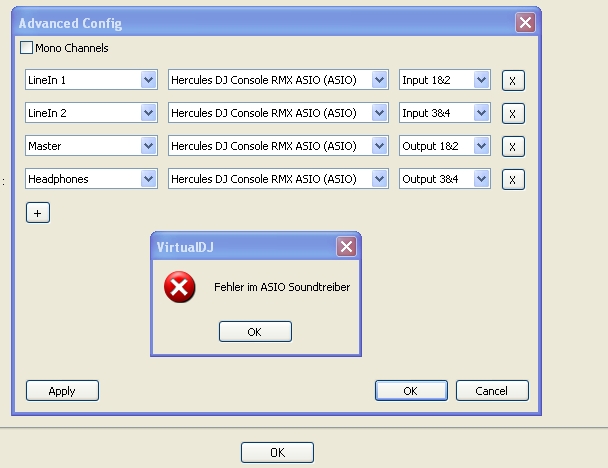Open the Headphones channel dropdown
This screenshot has height=468, width=608.
point(91,179)
